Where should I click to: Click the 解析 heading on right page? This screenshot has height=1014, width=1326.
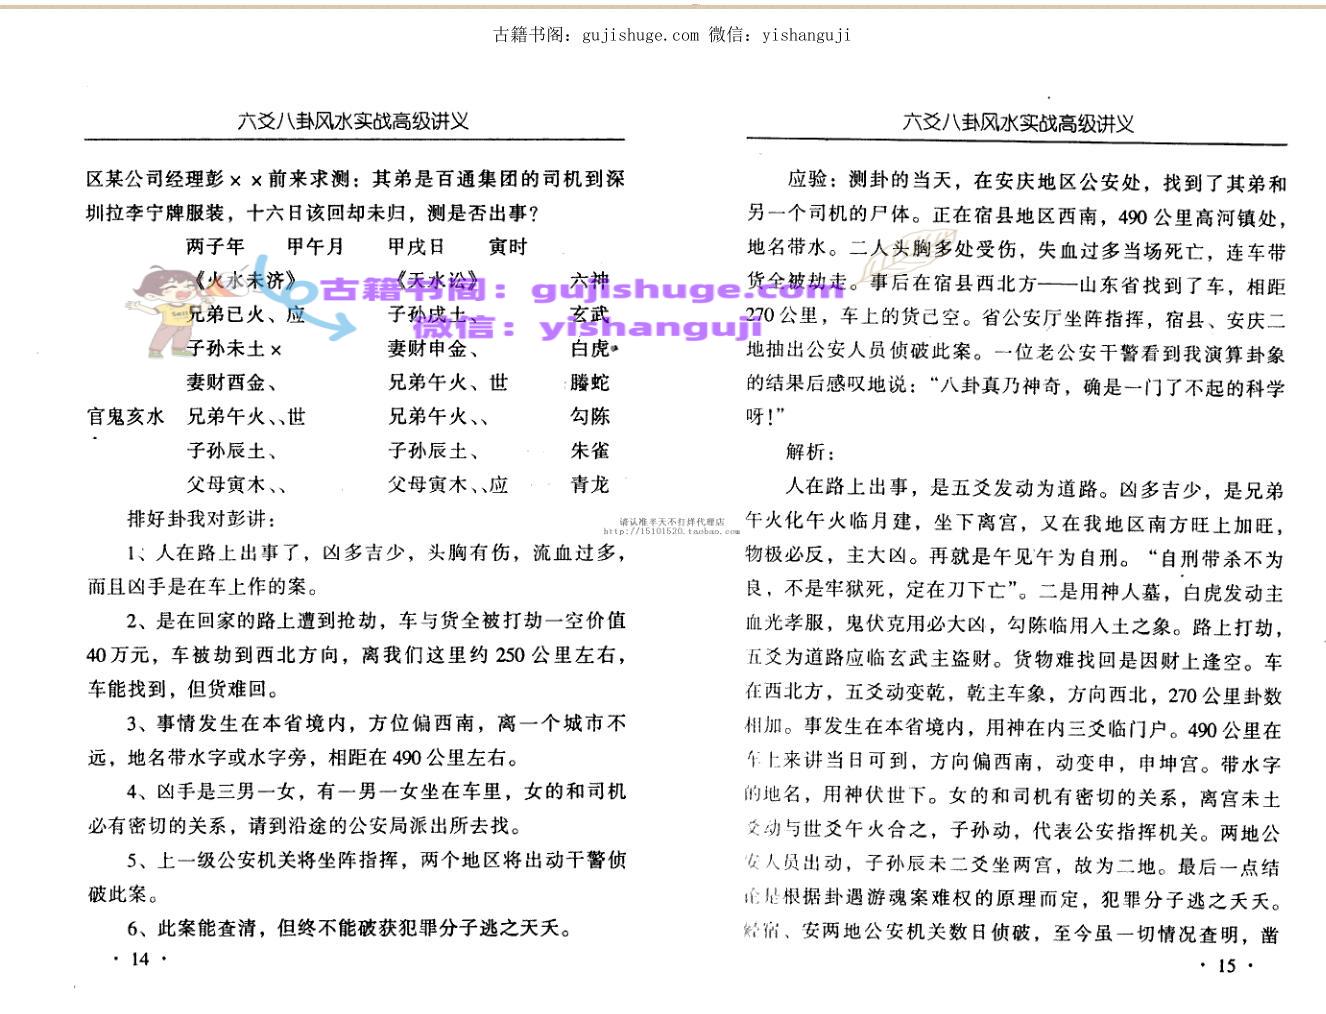(x=808, y=452)
